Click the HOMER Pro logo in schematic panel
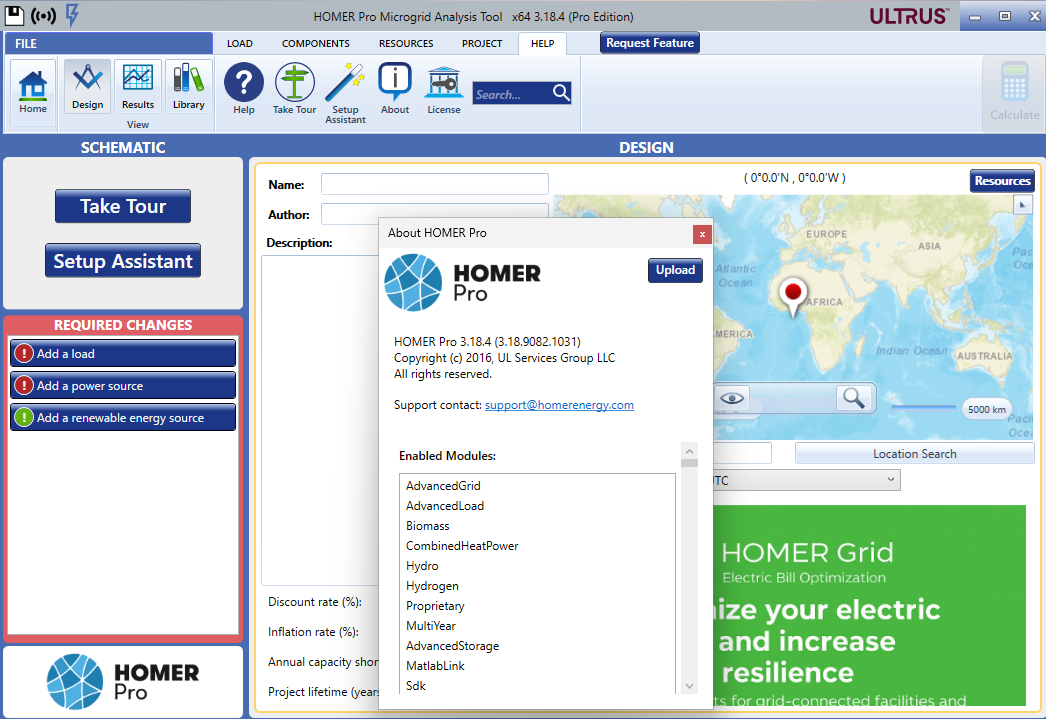Viewport: 1046px width, 719px height. tap(123, 682)
